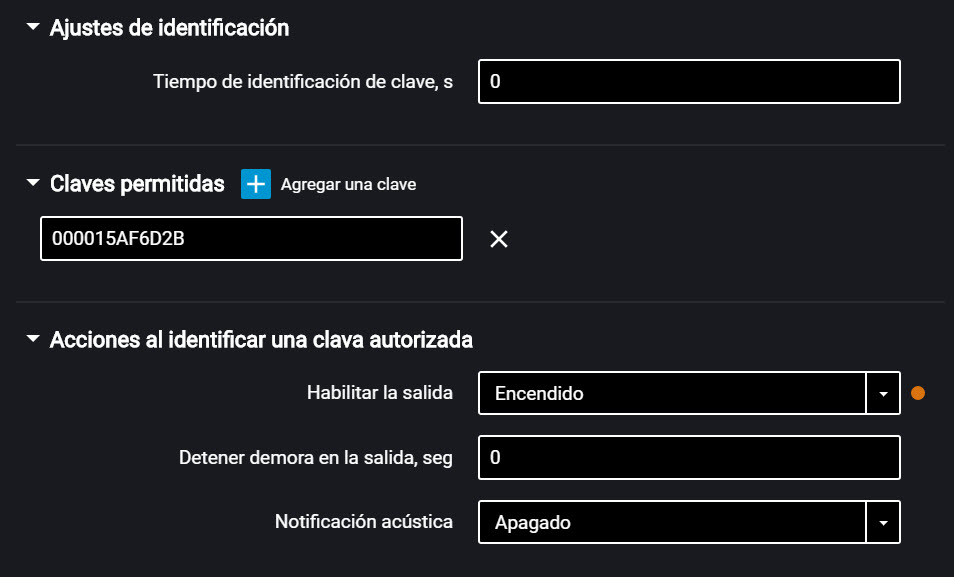This screenshot has height=577, width=954.
Task: Open the Encendido dropdown for Habilitar la salida
Action: [670, 393]
